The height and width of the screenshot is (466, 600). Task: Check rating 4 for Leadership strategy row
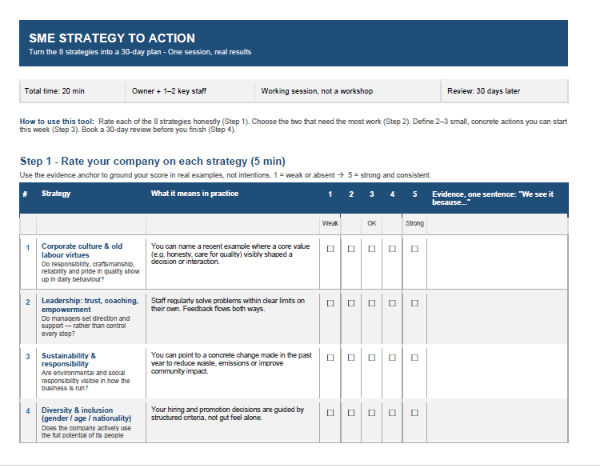tap(392, 303)
